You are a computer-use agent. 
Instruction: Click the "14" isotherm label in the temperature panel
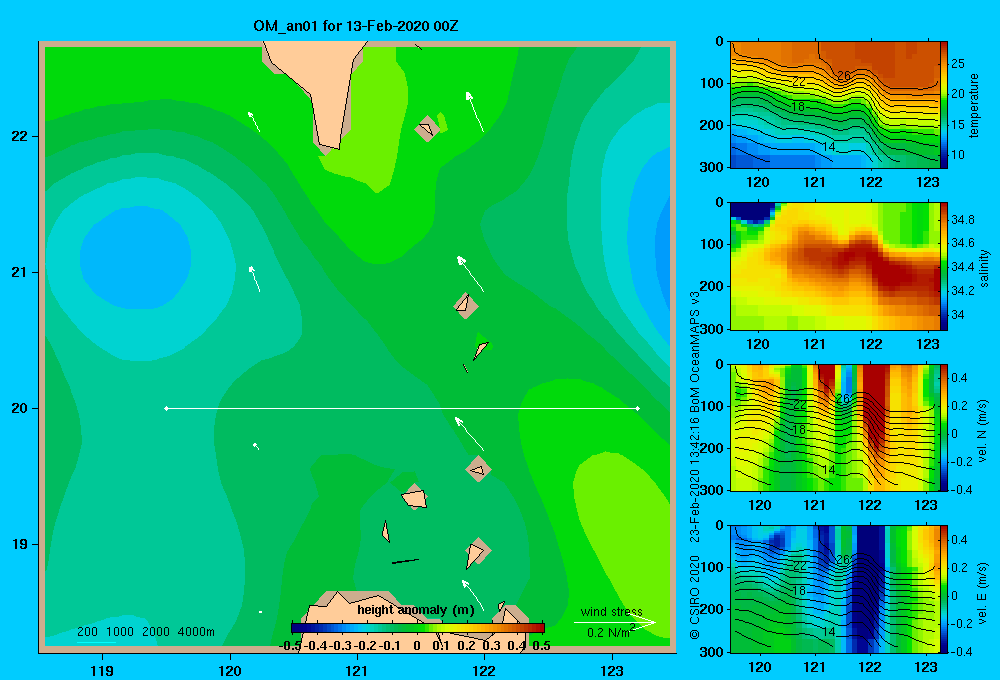click(828, 147)
